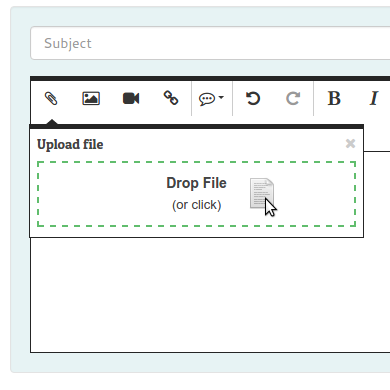Open the insert image tool
This screenshot has height=390, width=390.
(91, 99)
